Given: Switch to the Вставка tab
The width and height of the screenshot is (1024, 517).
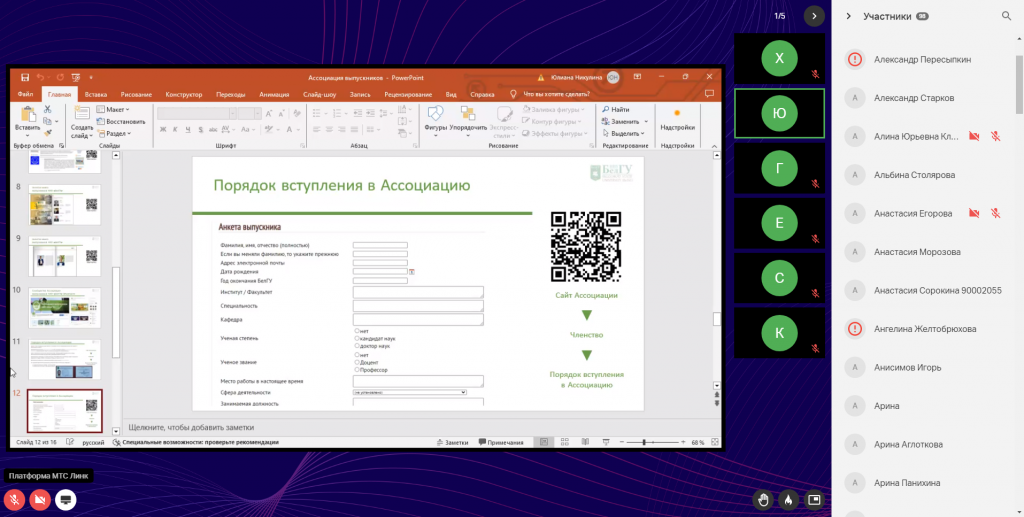Looking at the screenshot, I should pyautogui.click(x=96, y=95).
